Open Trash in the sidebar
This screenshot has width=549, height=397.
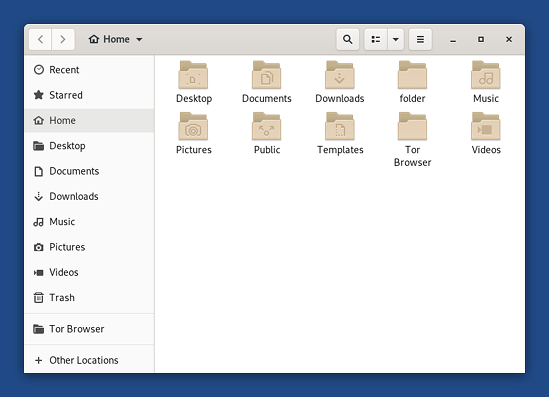coord(90,298)
